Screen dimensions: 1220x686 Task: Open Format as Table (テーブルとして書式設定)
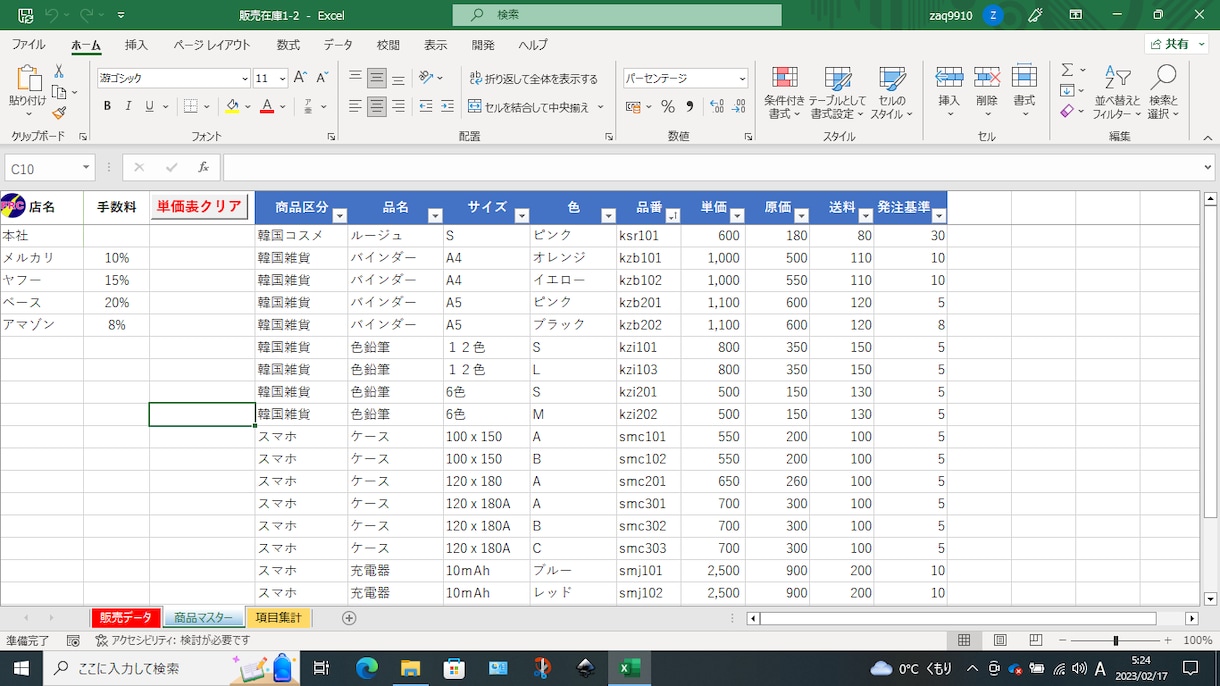[838, 93]
